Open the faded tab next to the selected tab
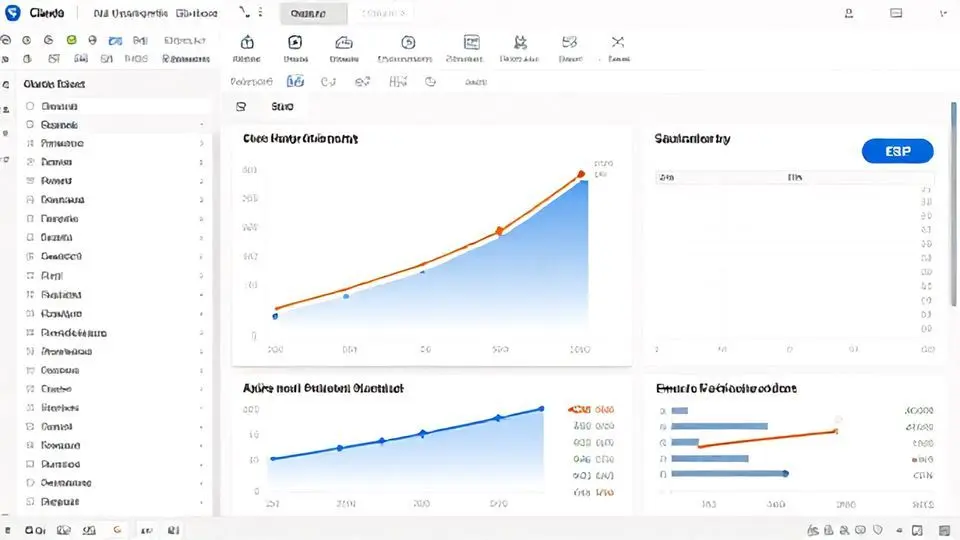Viewport: 960px width, 540px height. (384, 14)
